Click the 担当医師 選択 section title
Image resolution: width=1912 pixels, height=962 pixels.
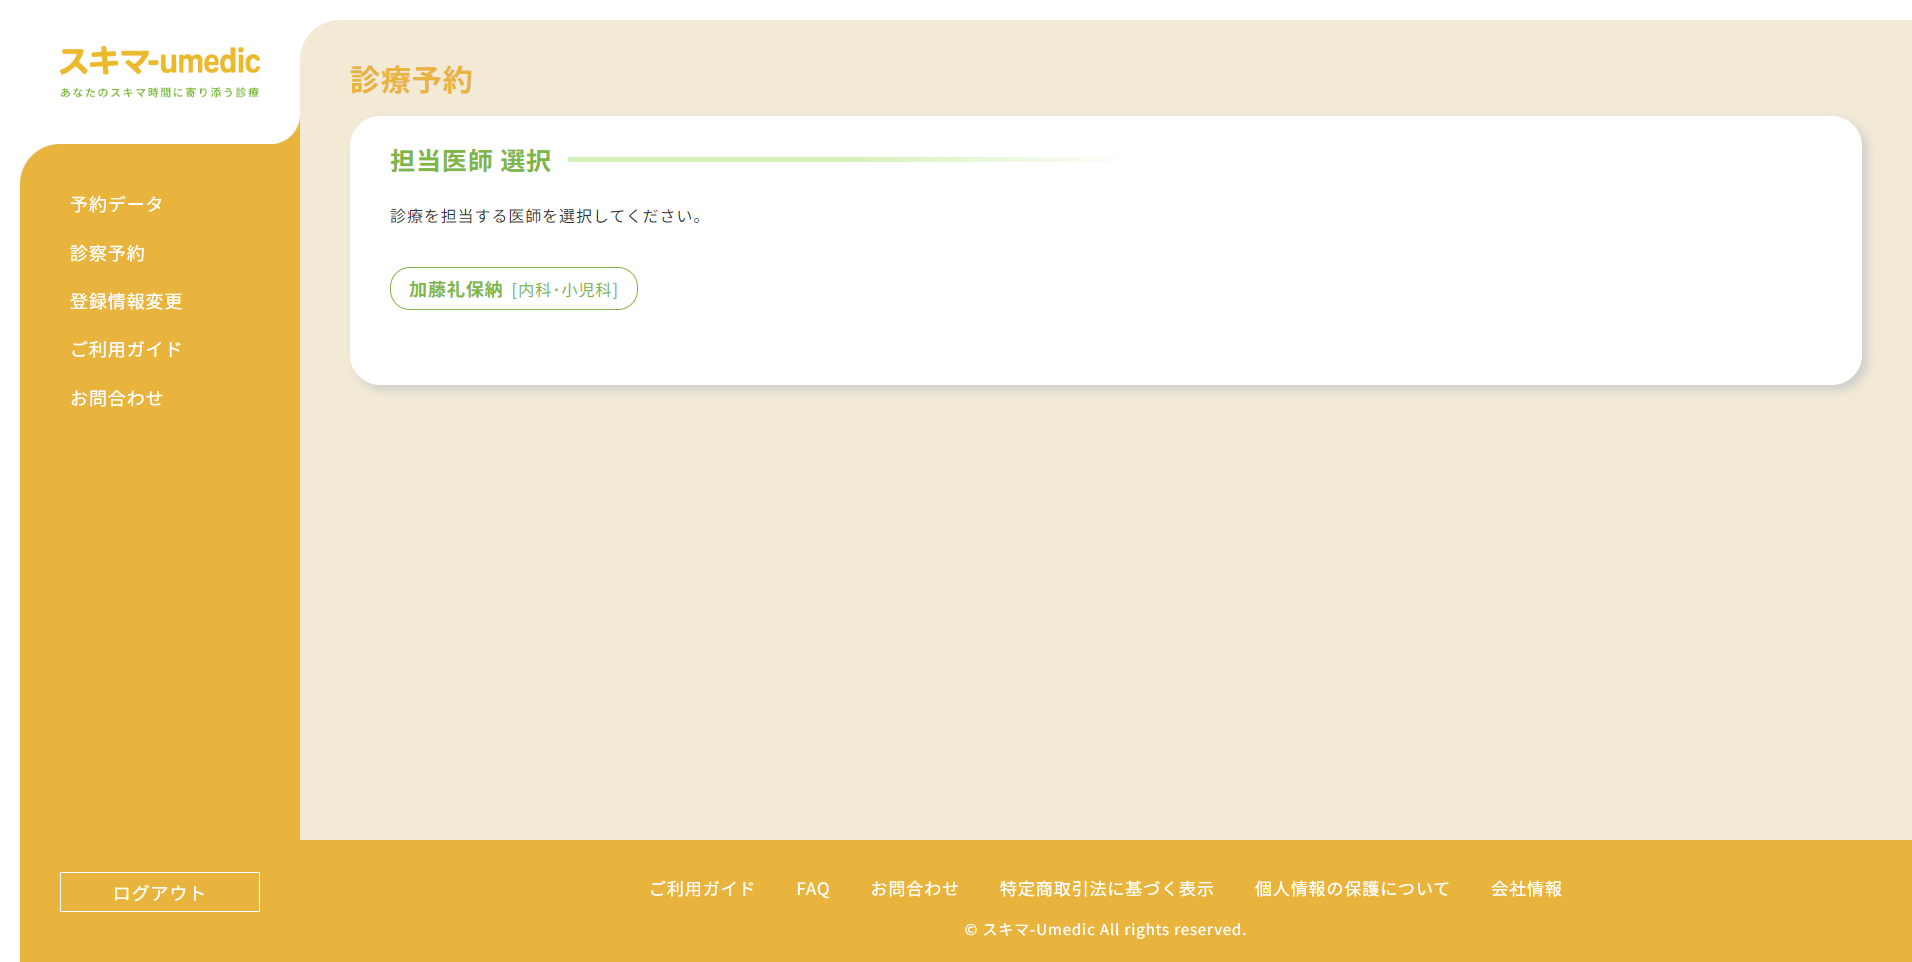[470, 161]
